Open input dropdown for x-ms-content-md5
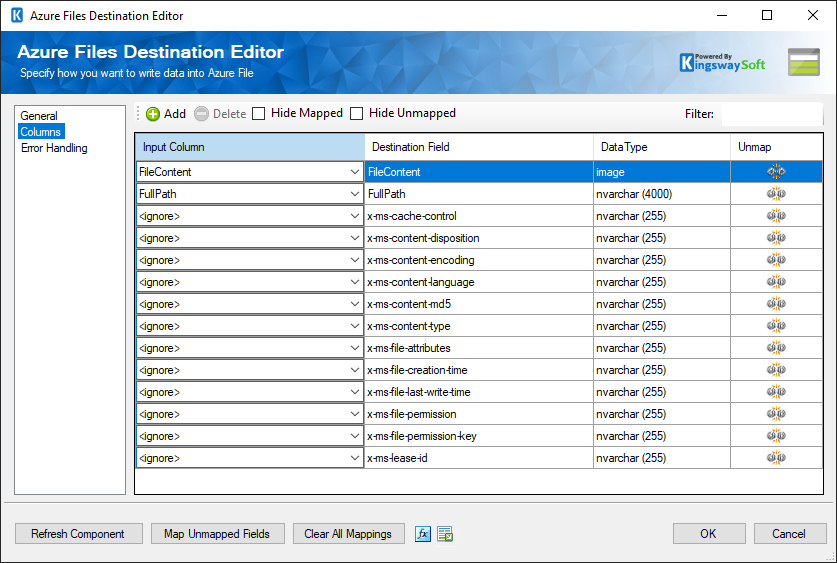 pos(354,304)
